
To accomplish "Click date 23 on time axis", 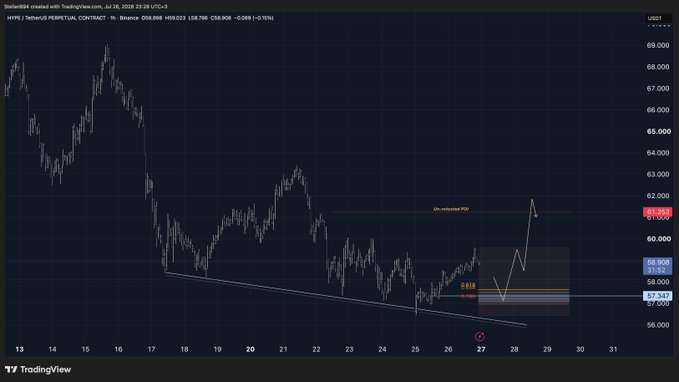I will pyautogui.click(x=349, y=349).
